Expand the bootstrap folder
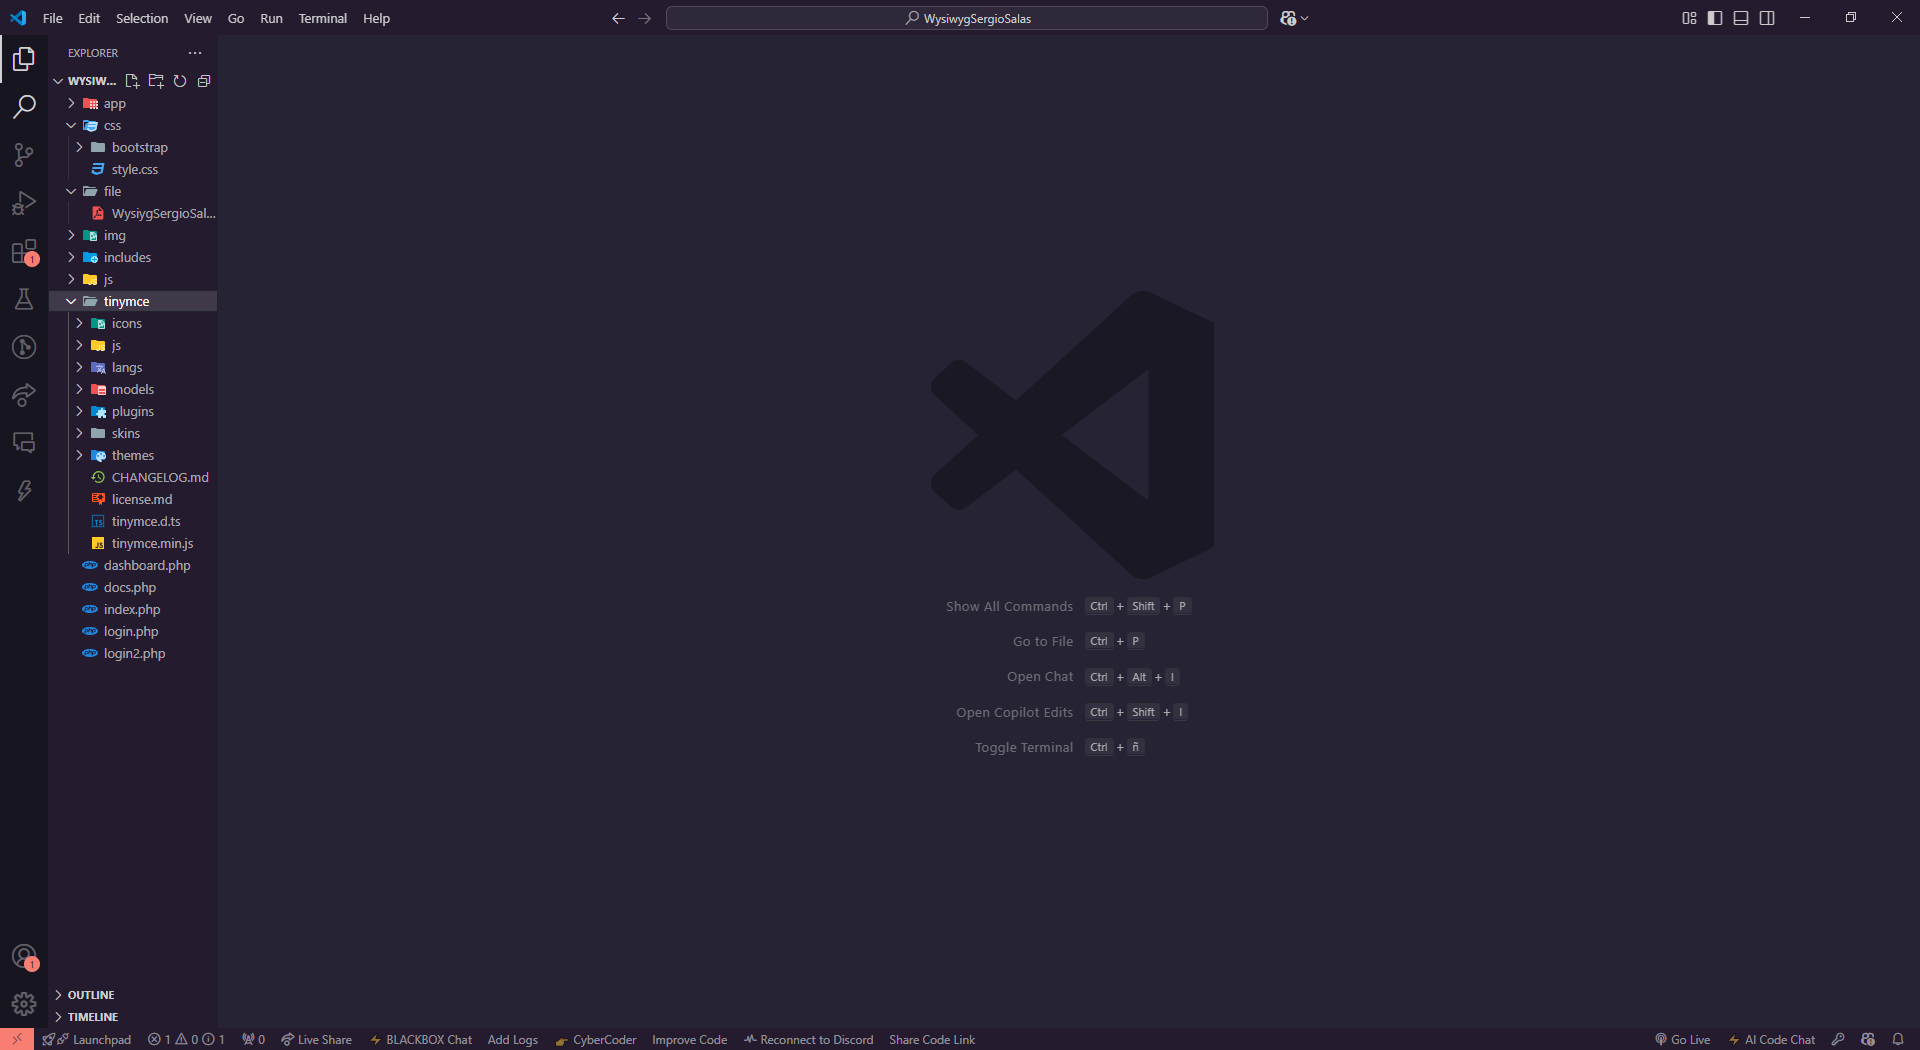Screen dimensions: 1920x1050 134,148
